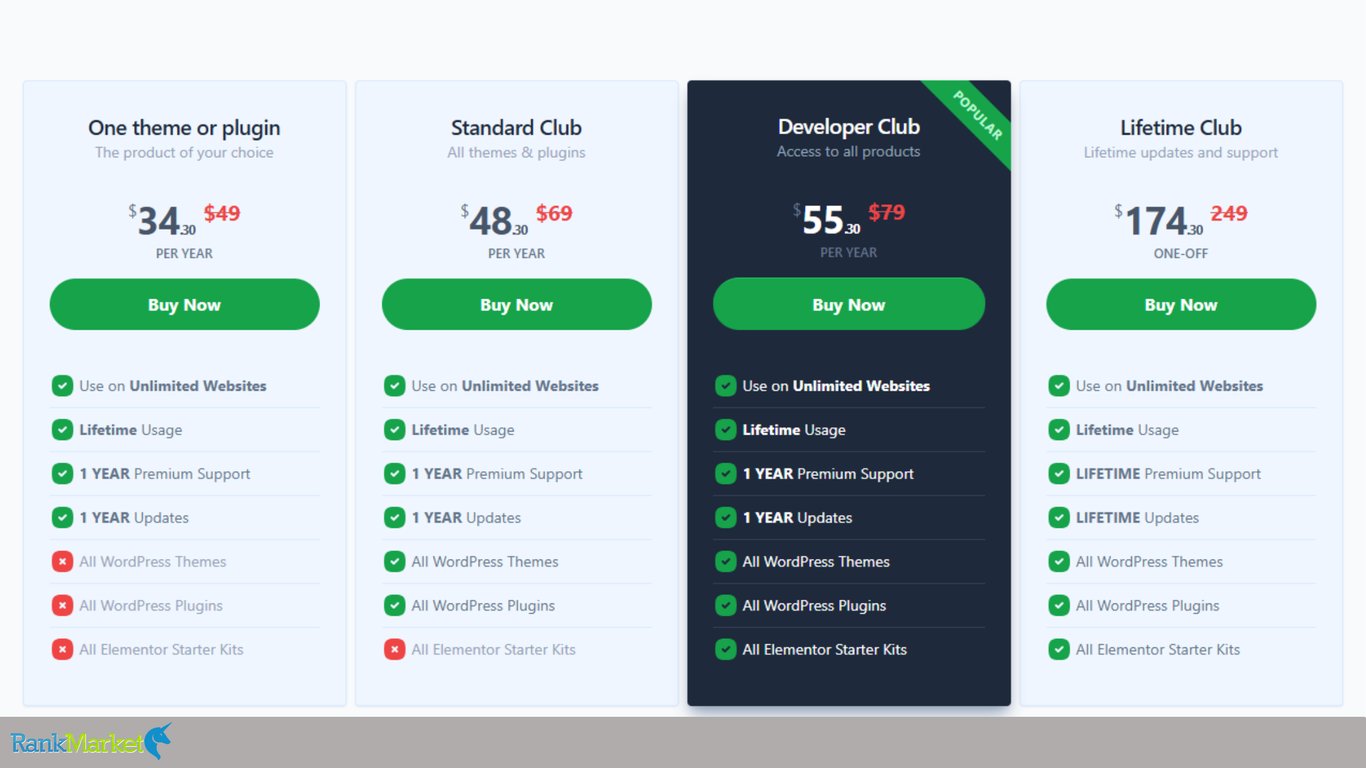Viewport: 1366px width, 768px height.
Task: Click check icon for Lifetime Usage in Lifetime Club
Action: [1058, 430]
